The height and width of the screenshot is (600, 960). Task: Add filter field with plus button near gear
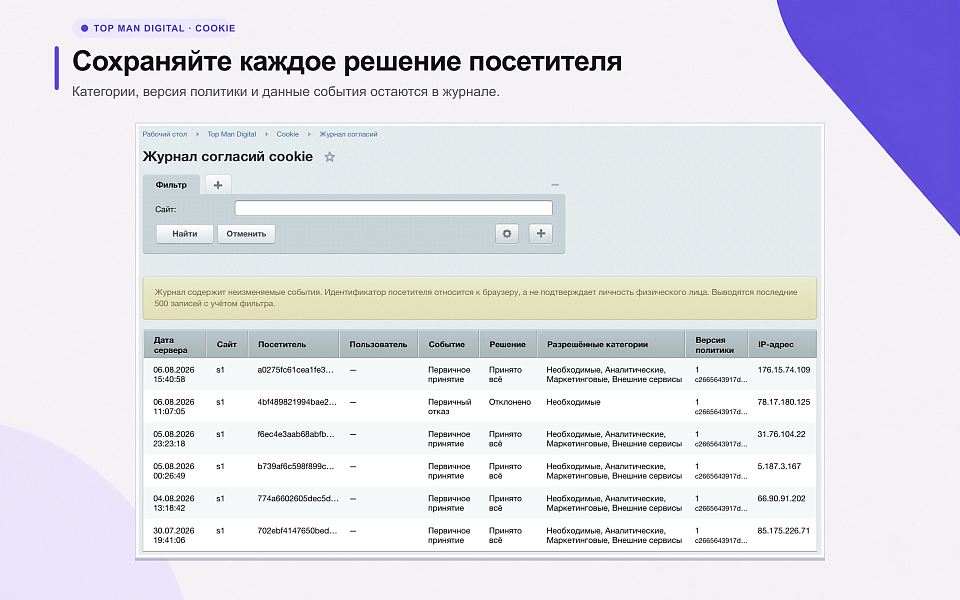tap(541, 233)
